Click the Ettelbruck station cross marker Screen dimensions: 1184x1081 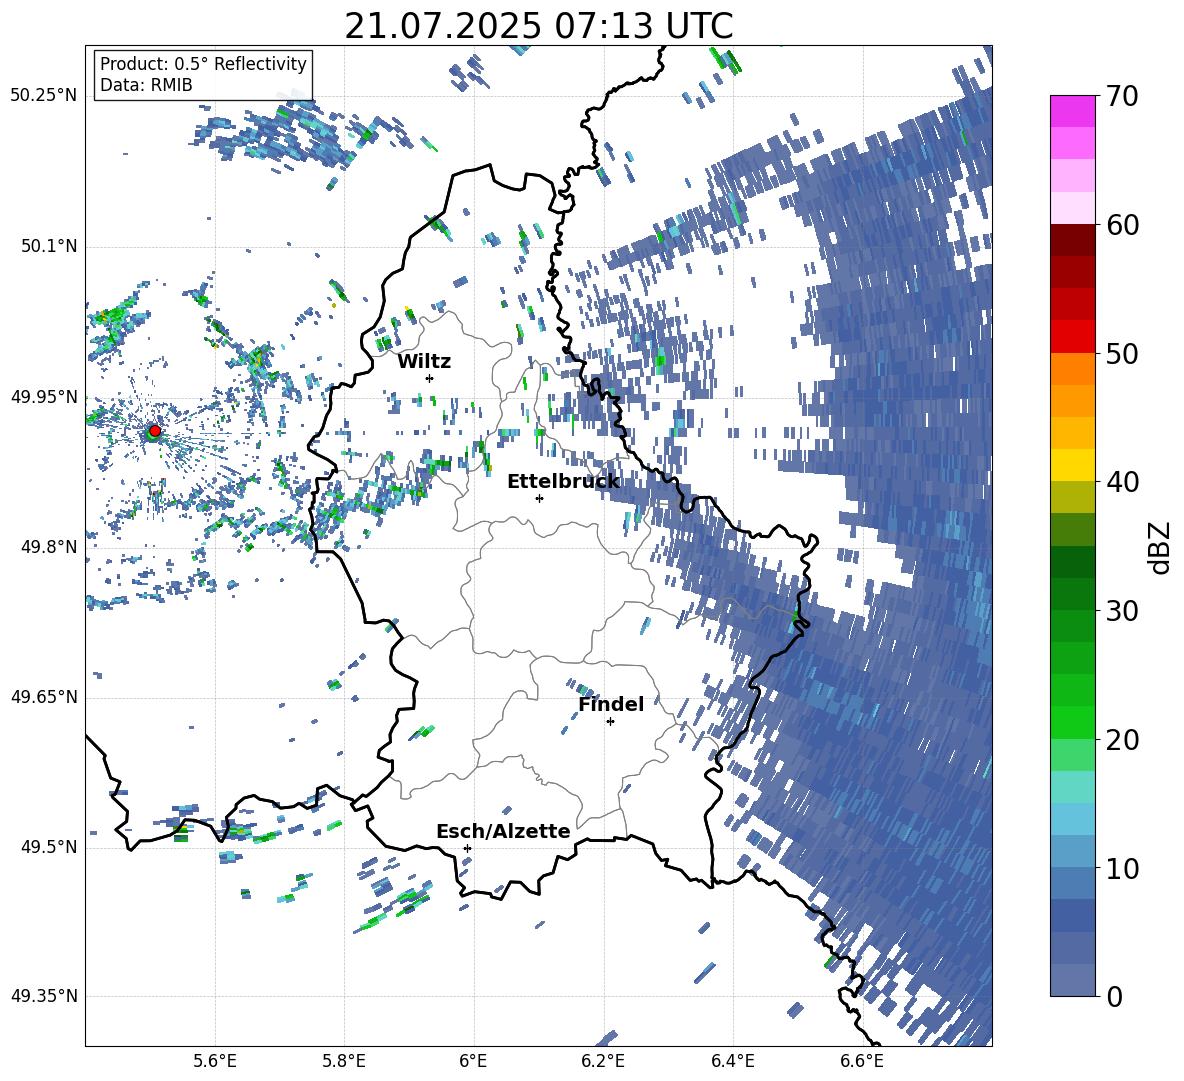tap(539, 498)
